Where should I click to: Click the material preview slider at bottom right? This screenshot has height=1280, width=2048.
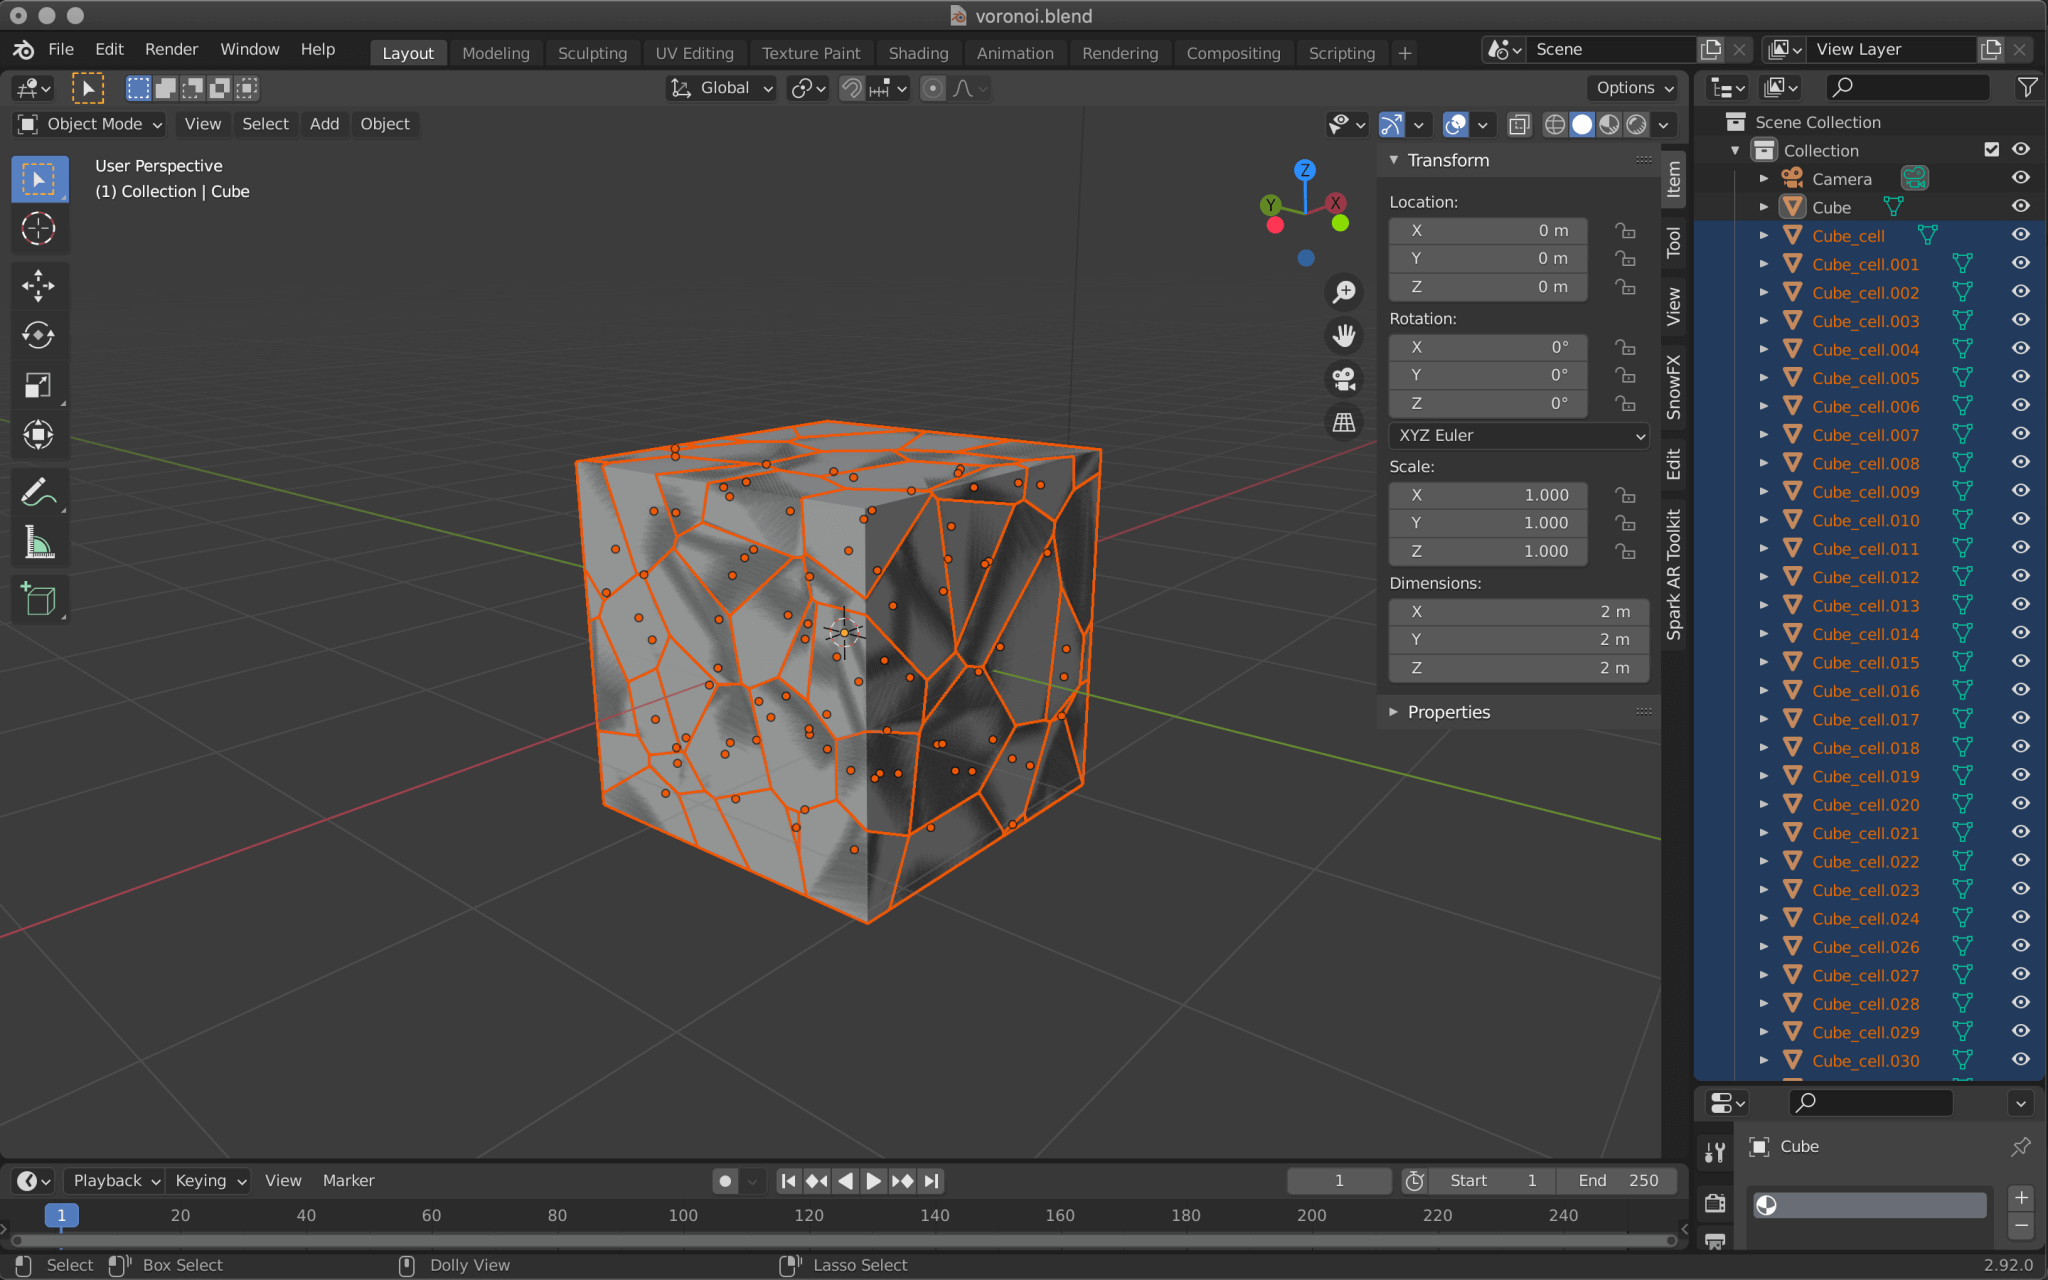(x=1868, y=1205)
